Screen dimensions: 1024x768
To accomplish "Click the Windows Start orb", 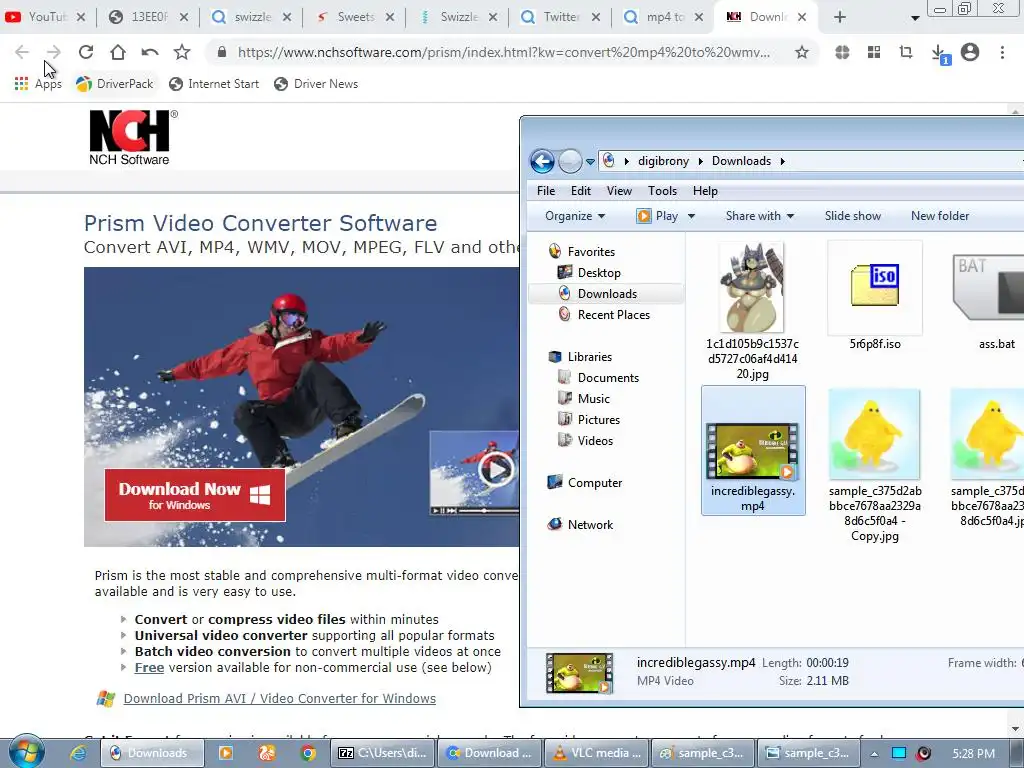I will coord(26,752).
